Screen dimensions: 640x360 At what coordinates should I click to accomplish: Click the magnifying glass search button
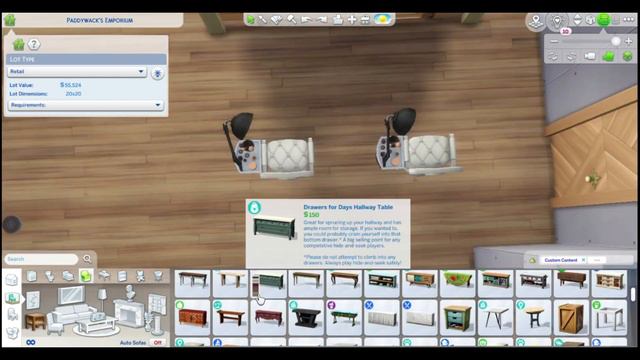(x=87, y=259)
